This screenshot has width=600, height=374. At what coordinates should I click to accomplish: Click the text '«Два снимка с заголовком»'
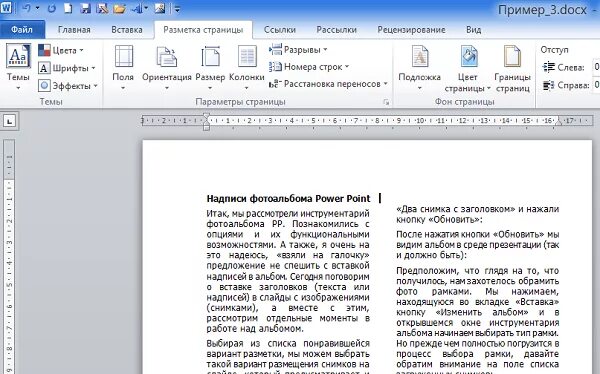coord(456,209)
